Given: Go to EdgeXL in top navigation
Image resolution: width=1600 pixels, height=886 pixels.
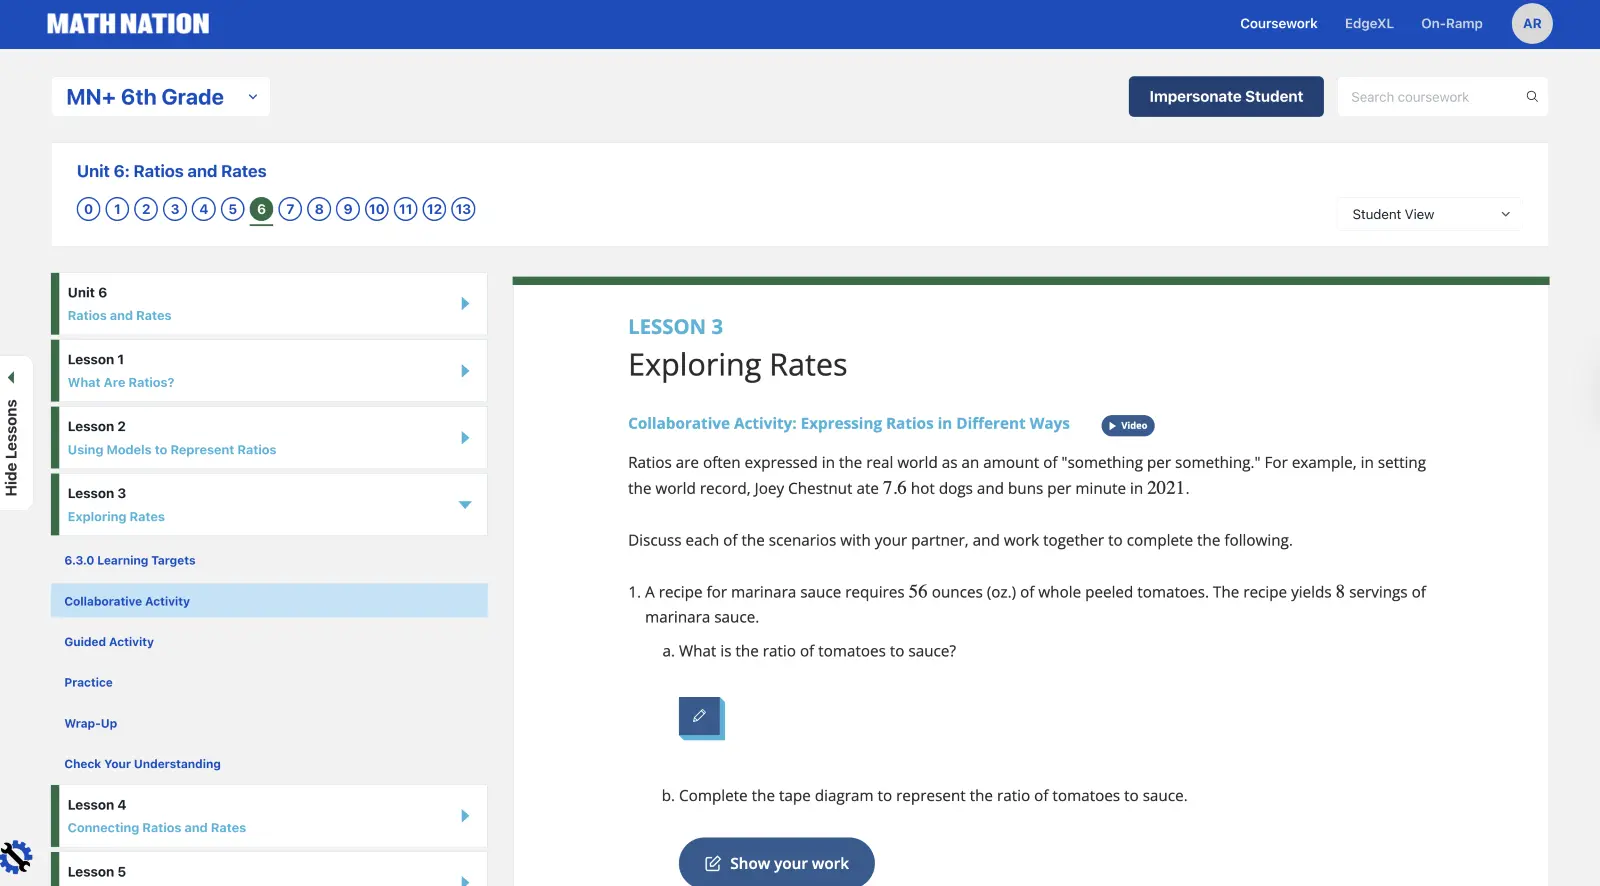Looking at the screenshot, I should (1368, 24).
